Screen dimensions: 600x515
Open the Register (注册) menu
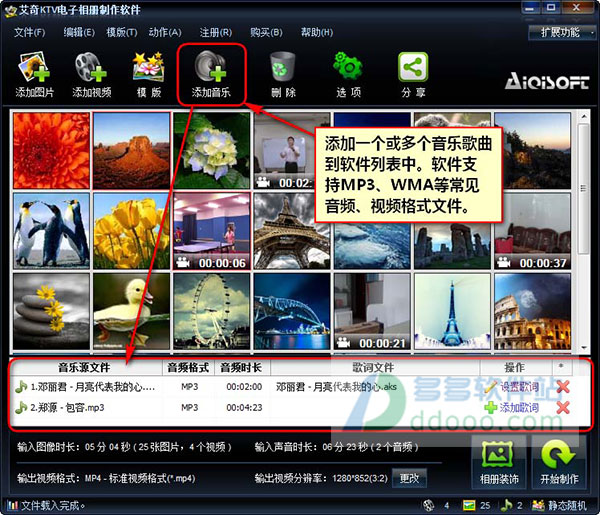click(x=215, y=33)
